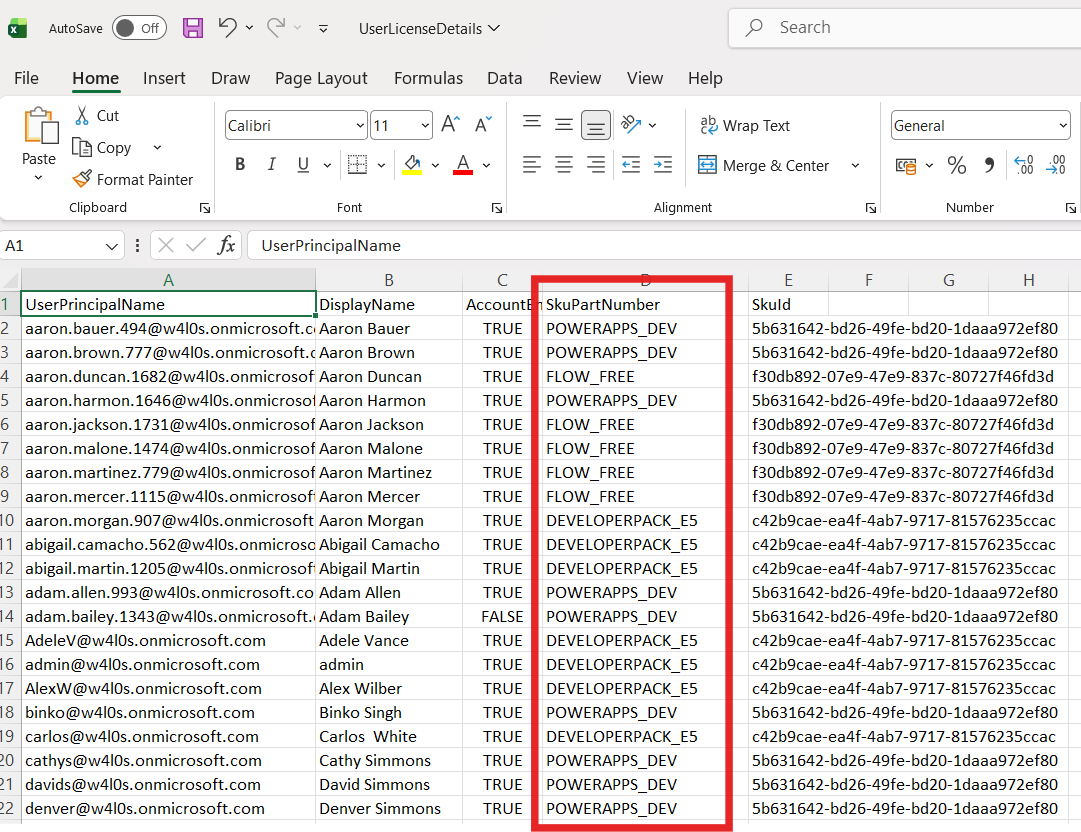Apply Center horizontal alignment to cell
The width and height of the screenshot is (1081, 832).
[x=564, y=165]
